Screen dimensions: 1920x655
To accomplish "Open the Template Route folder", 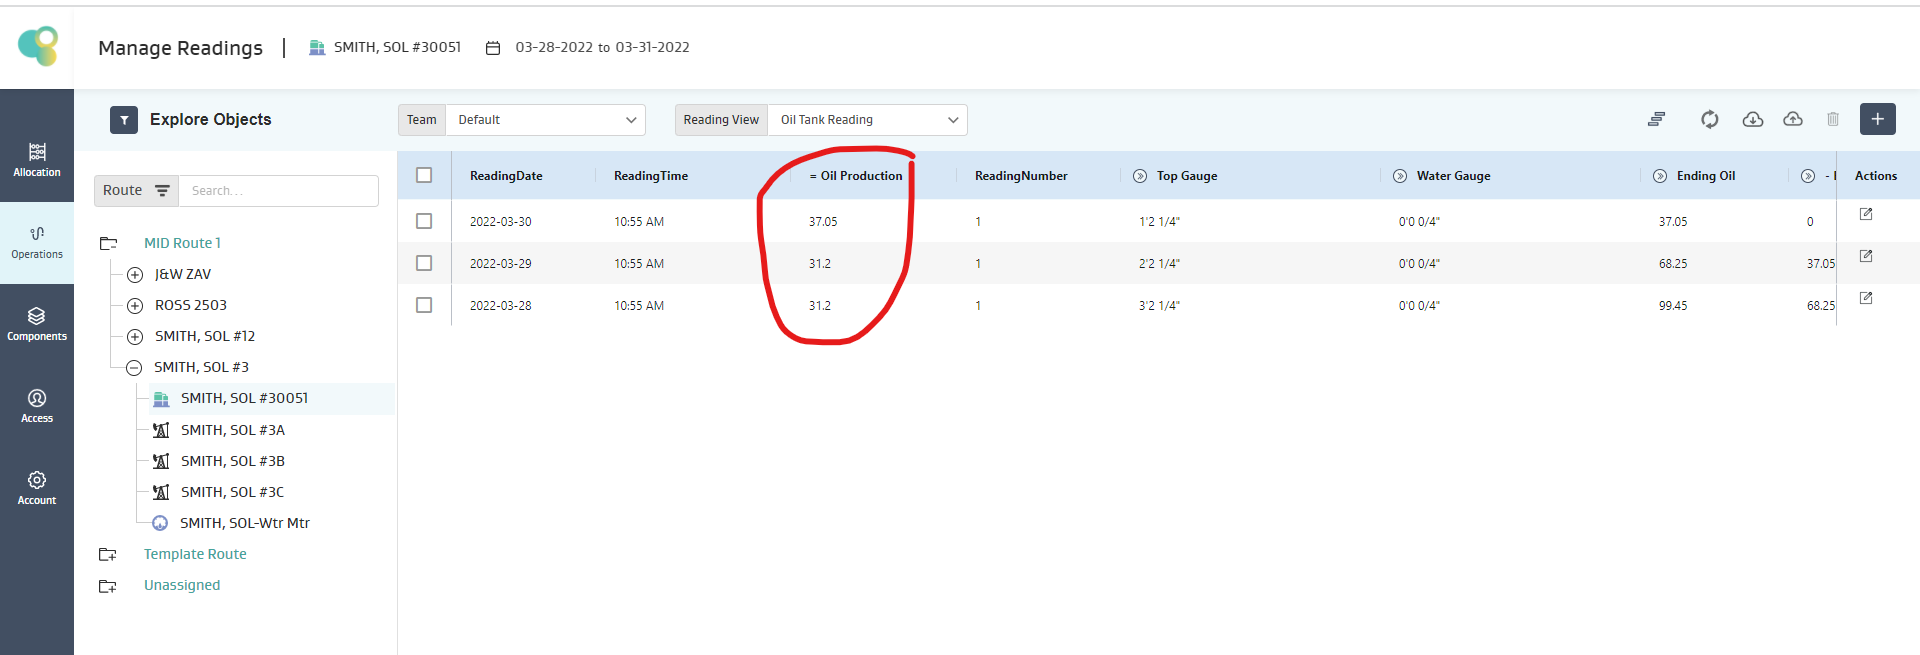I will pos(195,554).
